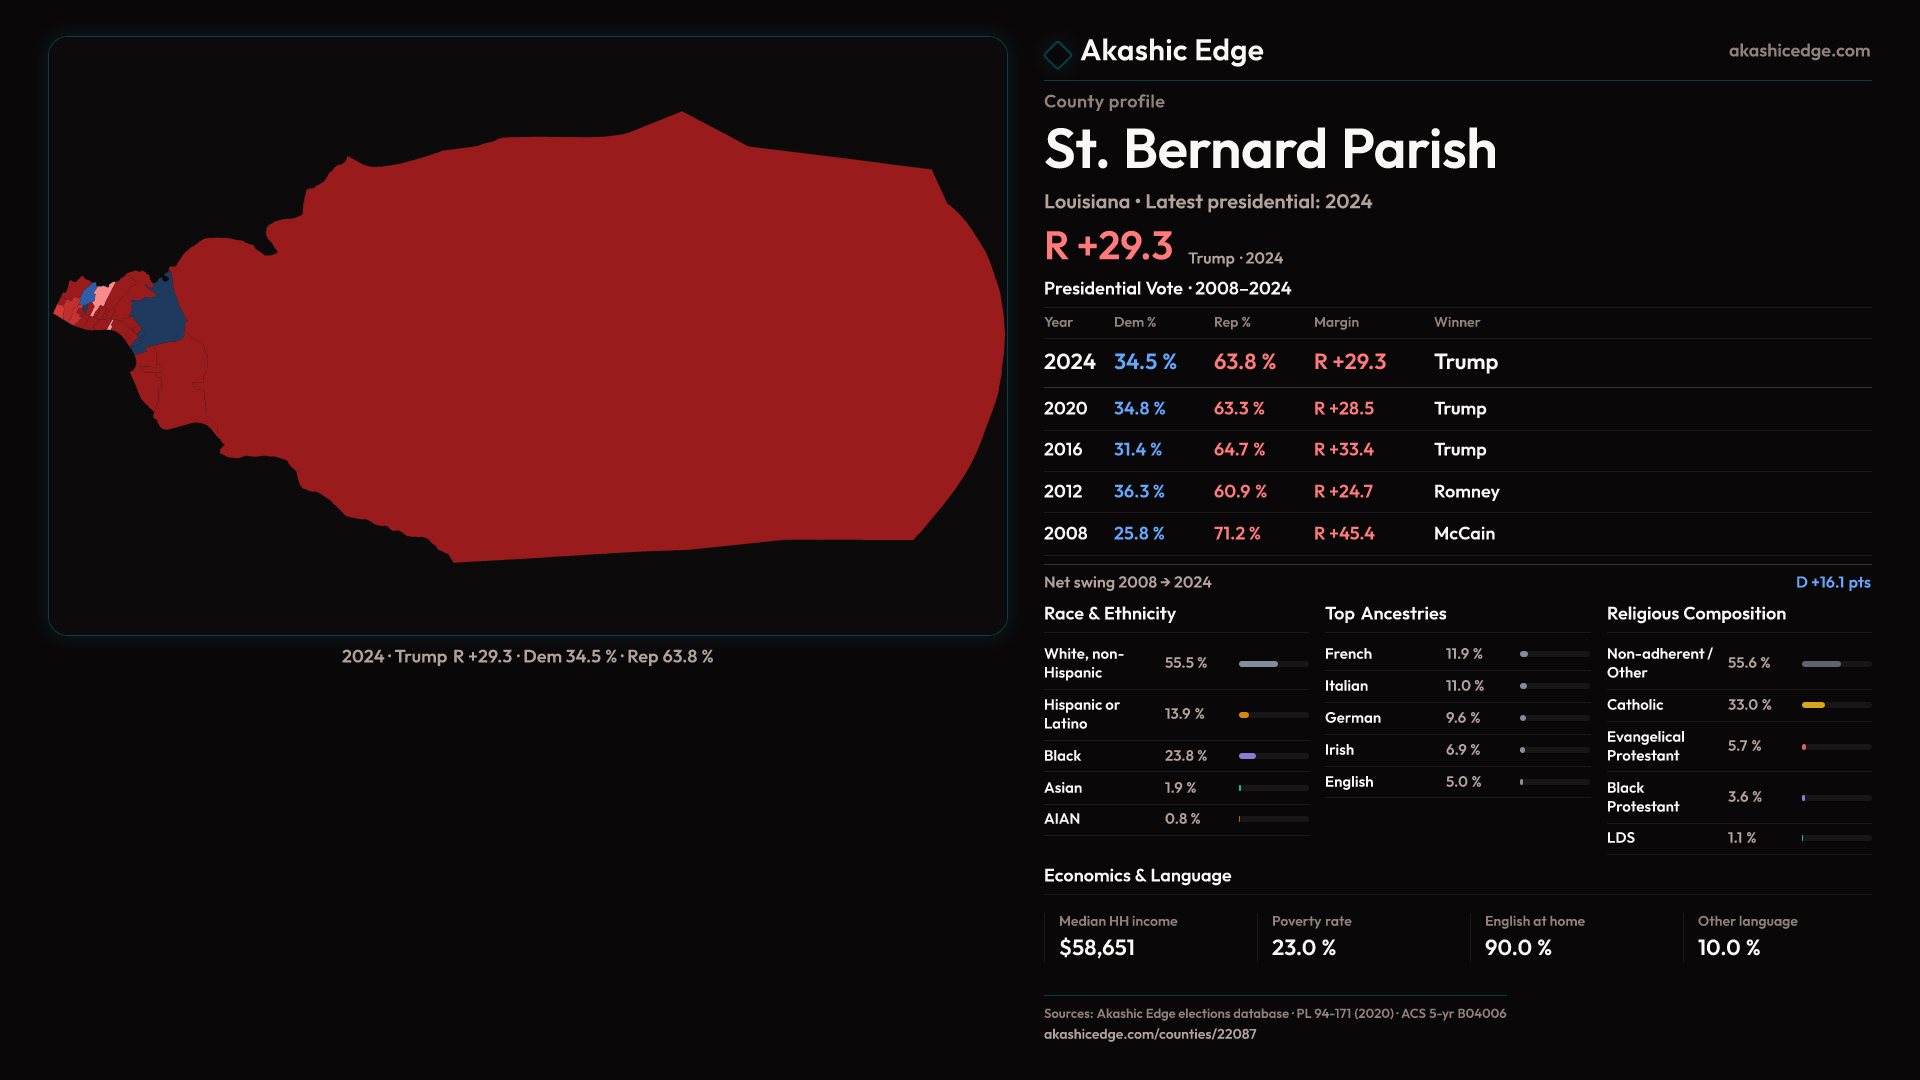Image resolution: width=1920 pixels, height=1080 pixels.
Task: Click the Hispanic or Latino orange bar
Action: click(x=1244, y=714)
